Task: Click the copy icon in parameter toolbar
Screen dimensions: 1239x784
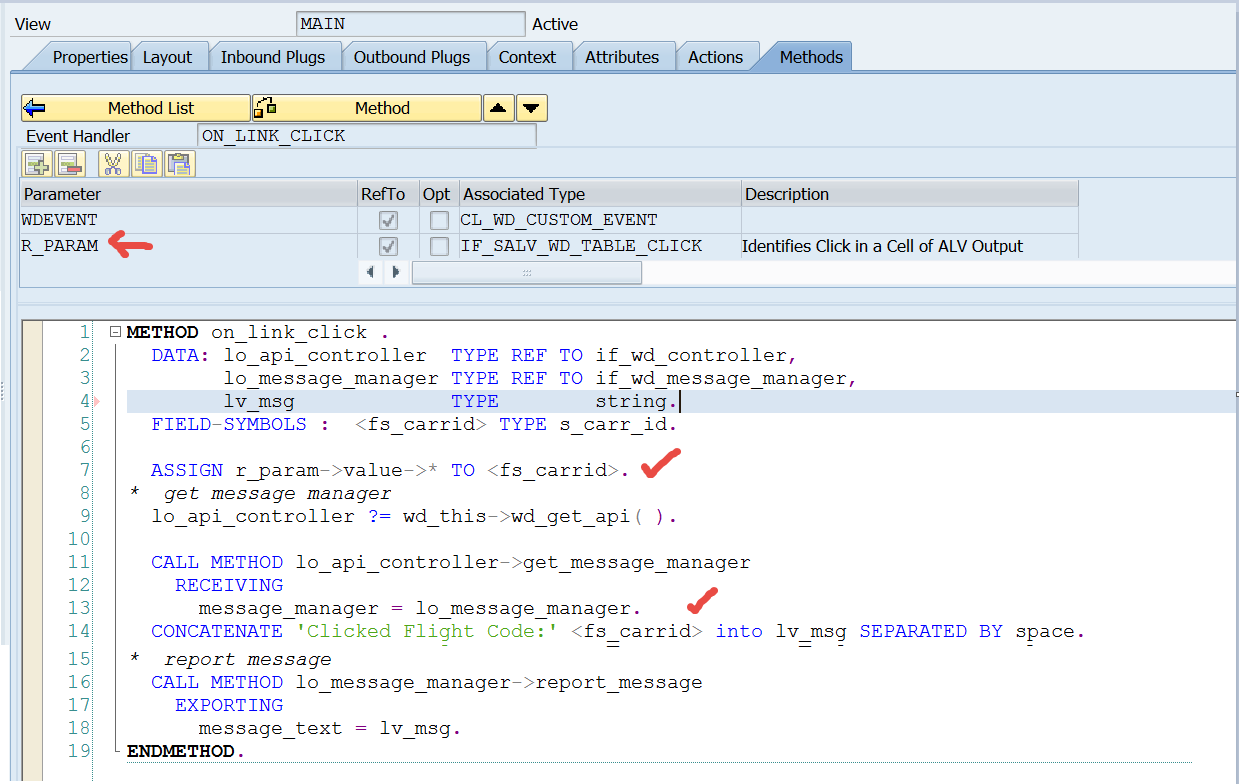Action: 146,164
